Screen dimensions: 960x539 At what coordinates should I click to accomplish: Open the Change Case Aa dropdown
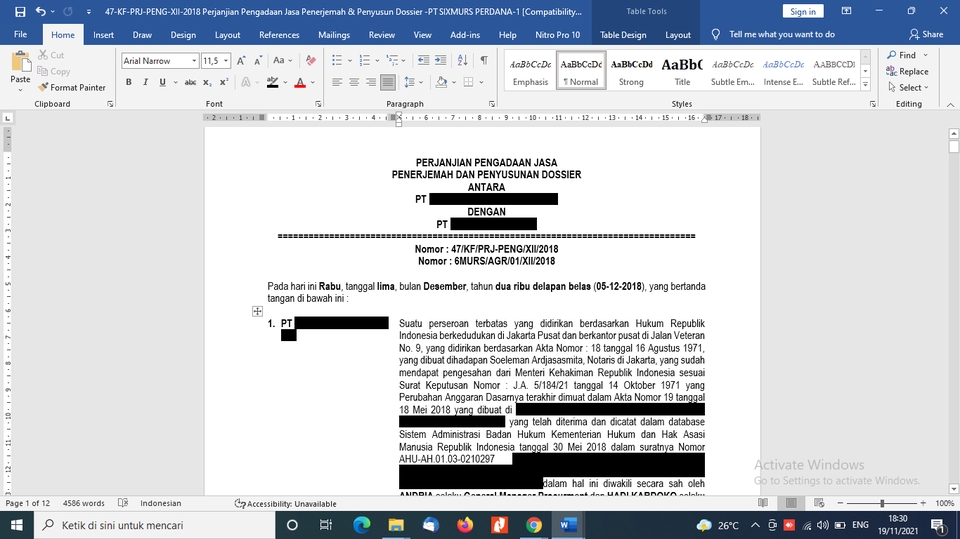(282, 61)
